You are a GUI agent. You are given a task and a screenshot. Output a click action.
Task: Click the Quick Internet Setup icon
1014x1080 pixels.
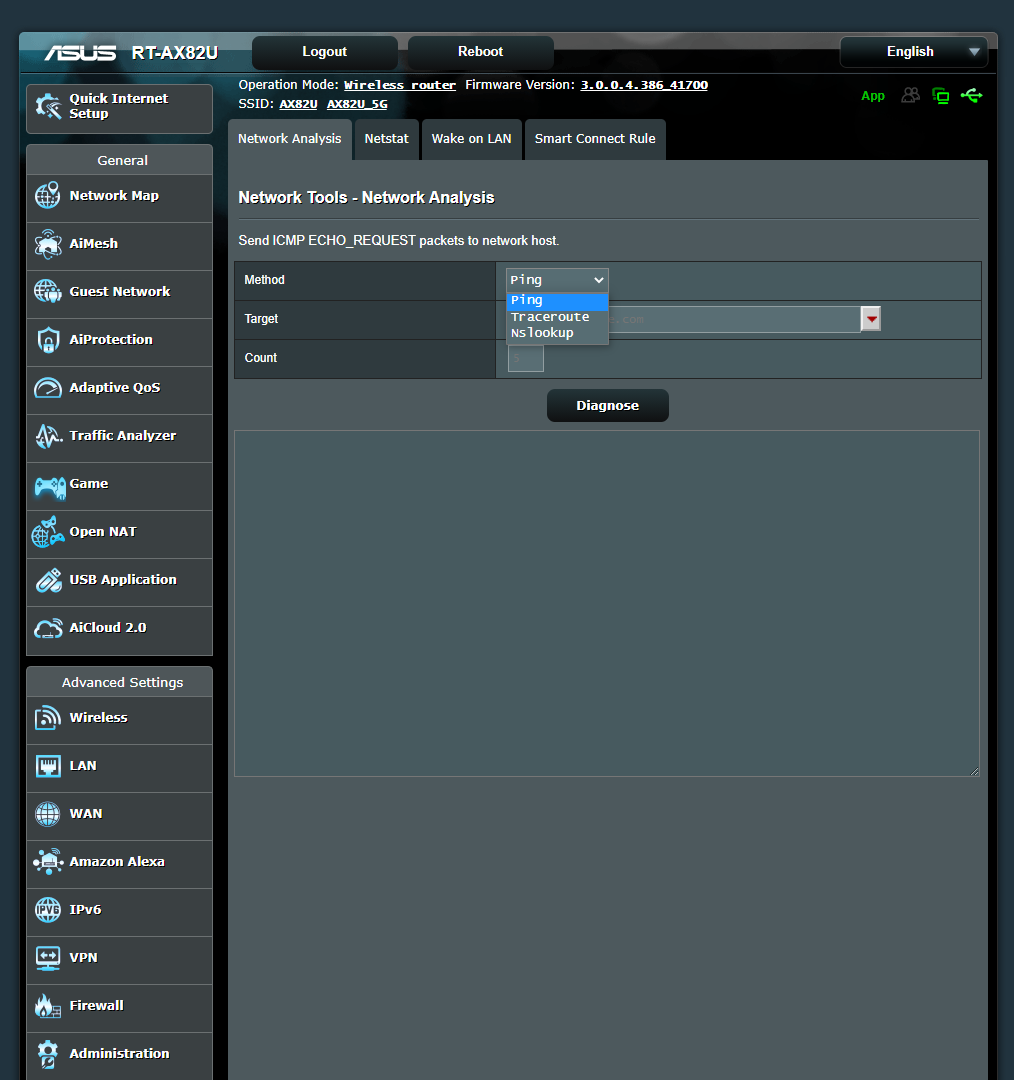tap(48, 106)
